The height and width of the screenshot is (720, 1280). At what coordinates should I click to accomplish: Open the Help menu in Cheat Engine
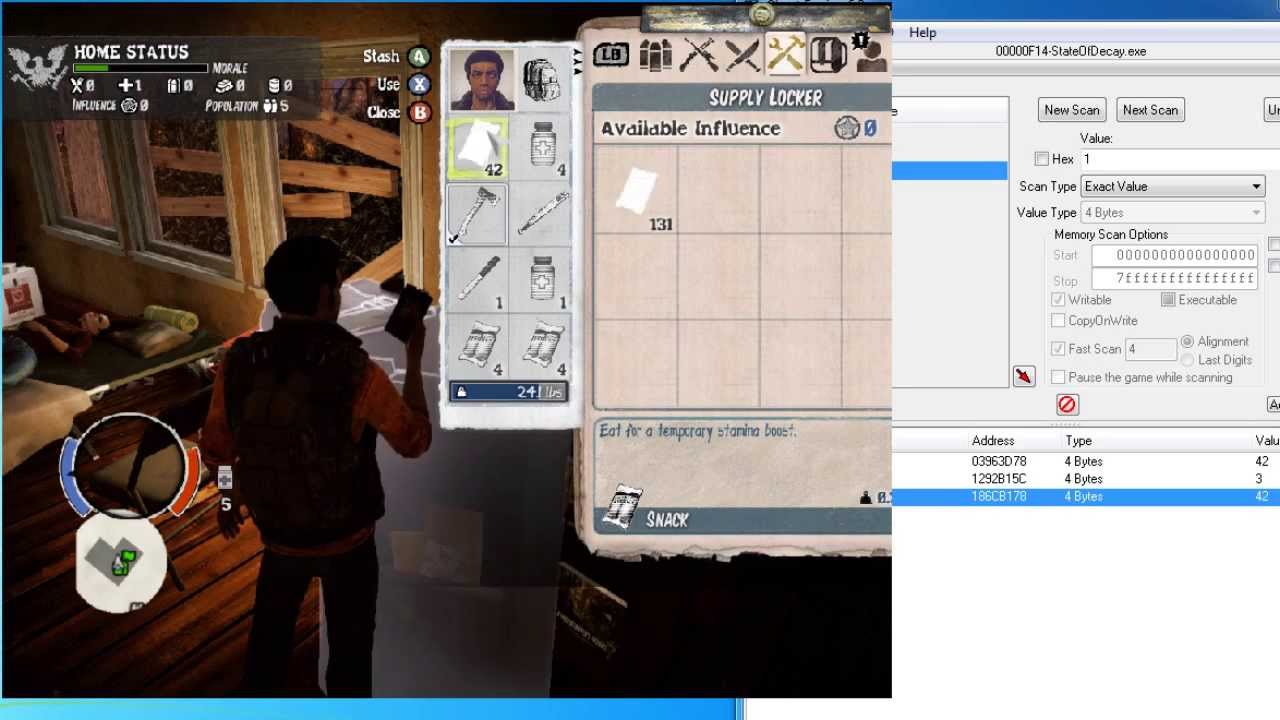(x=922, y=32)
